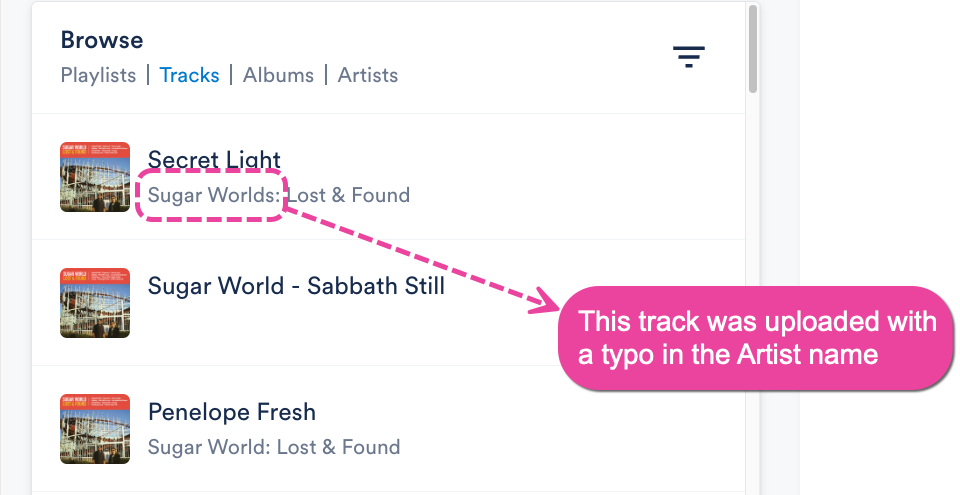
Task: Switch to the Playlists tab
Action: click(x=98, y=75)
